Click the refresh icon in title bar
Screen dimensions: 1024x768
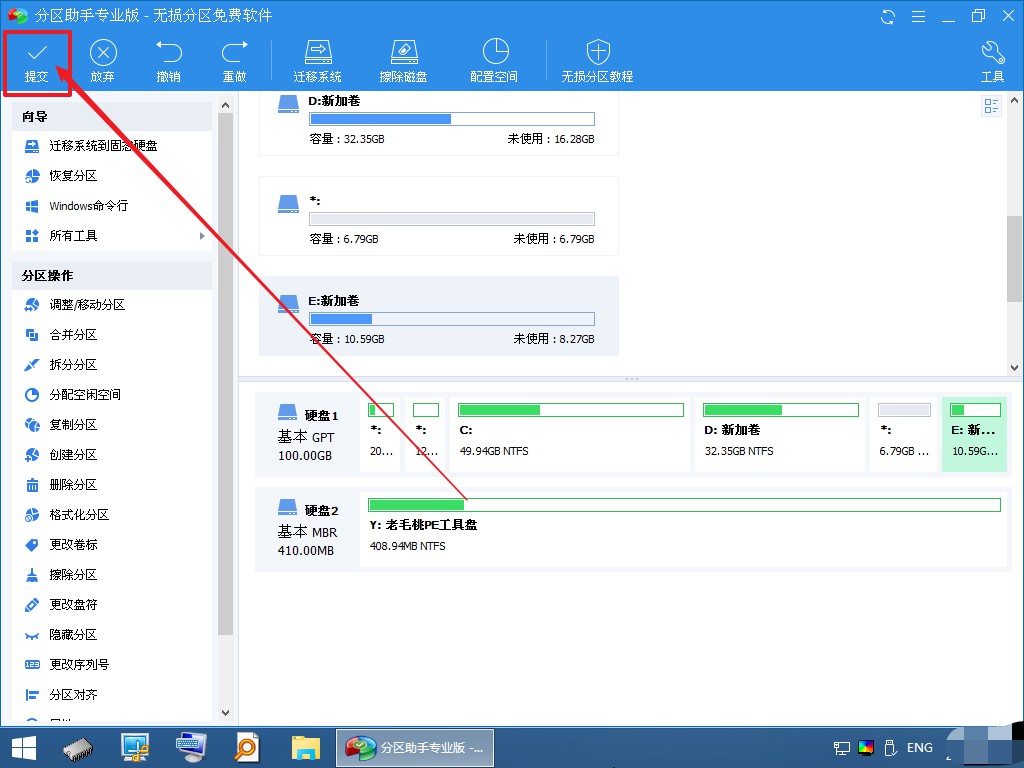point(888,16)
